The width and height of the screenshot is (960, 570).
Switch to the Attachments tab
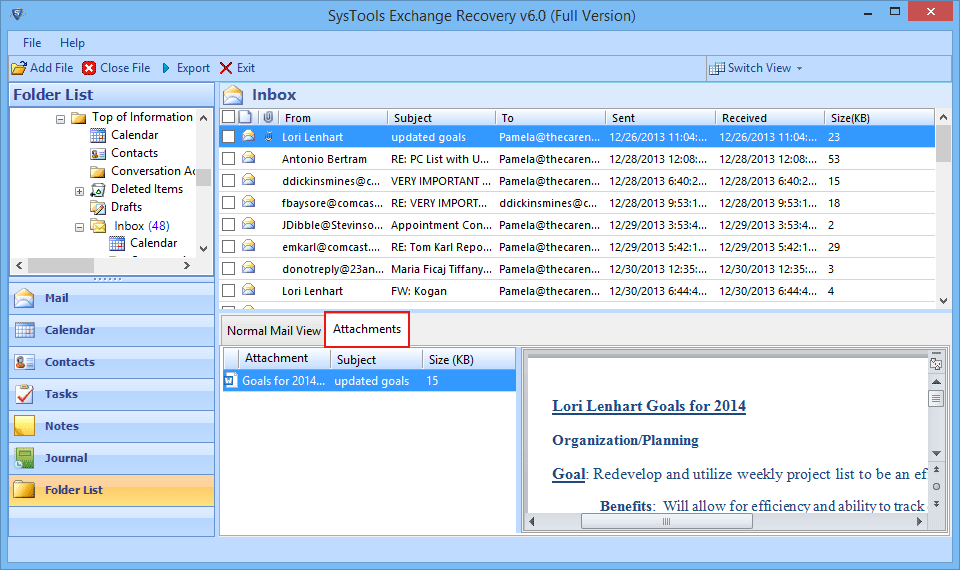pyautogui.click(x=367, y=329)
